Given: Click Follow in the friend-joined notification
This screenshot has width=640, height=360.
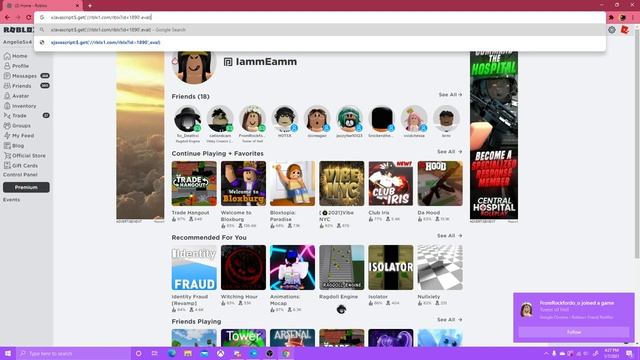Looking at the screenshot, I should tap(573, 332).
